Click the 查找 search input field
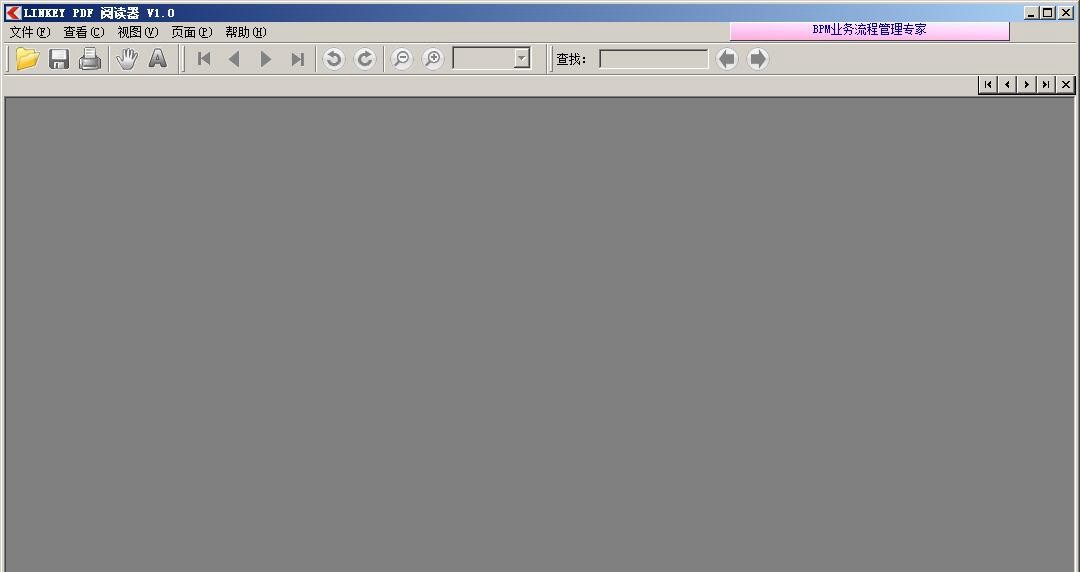The width and height of the screenshot is (1080, 572). tap(654, 59)
